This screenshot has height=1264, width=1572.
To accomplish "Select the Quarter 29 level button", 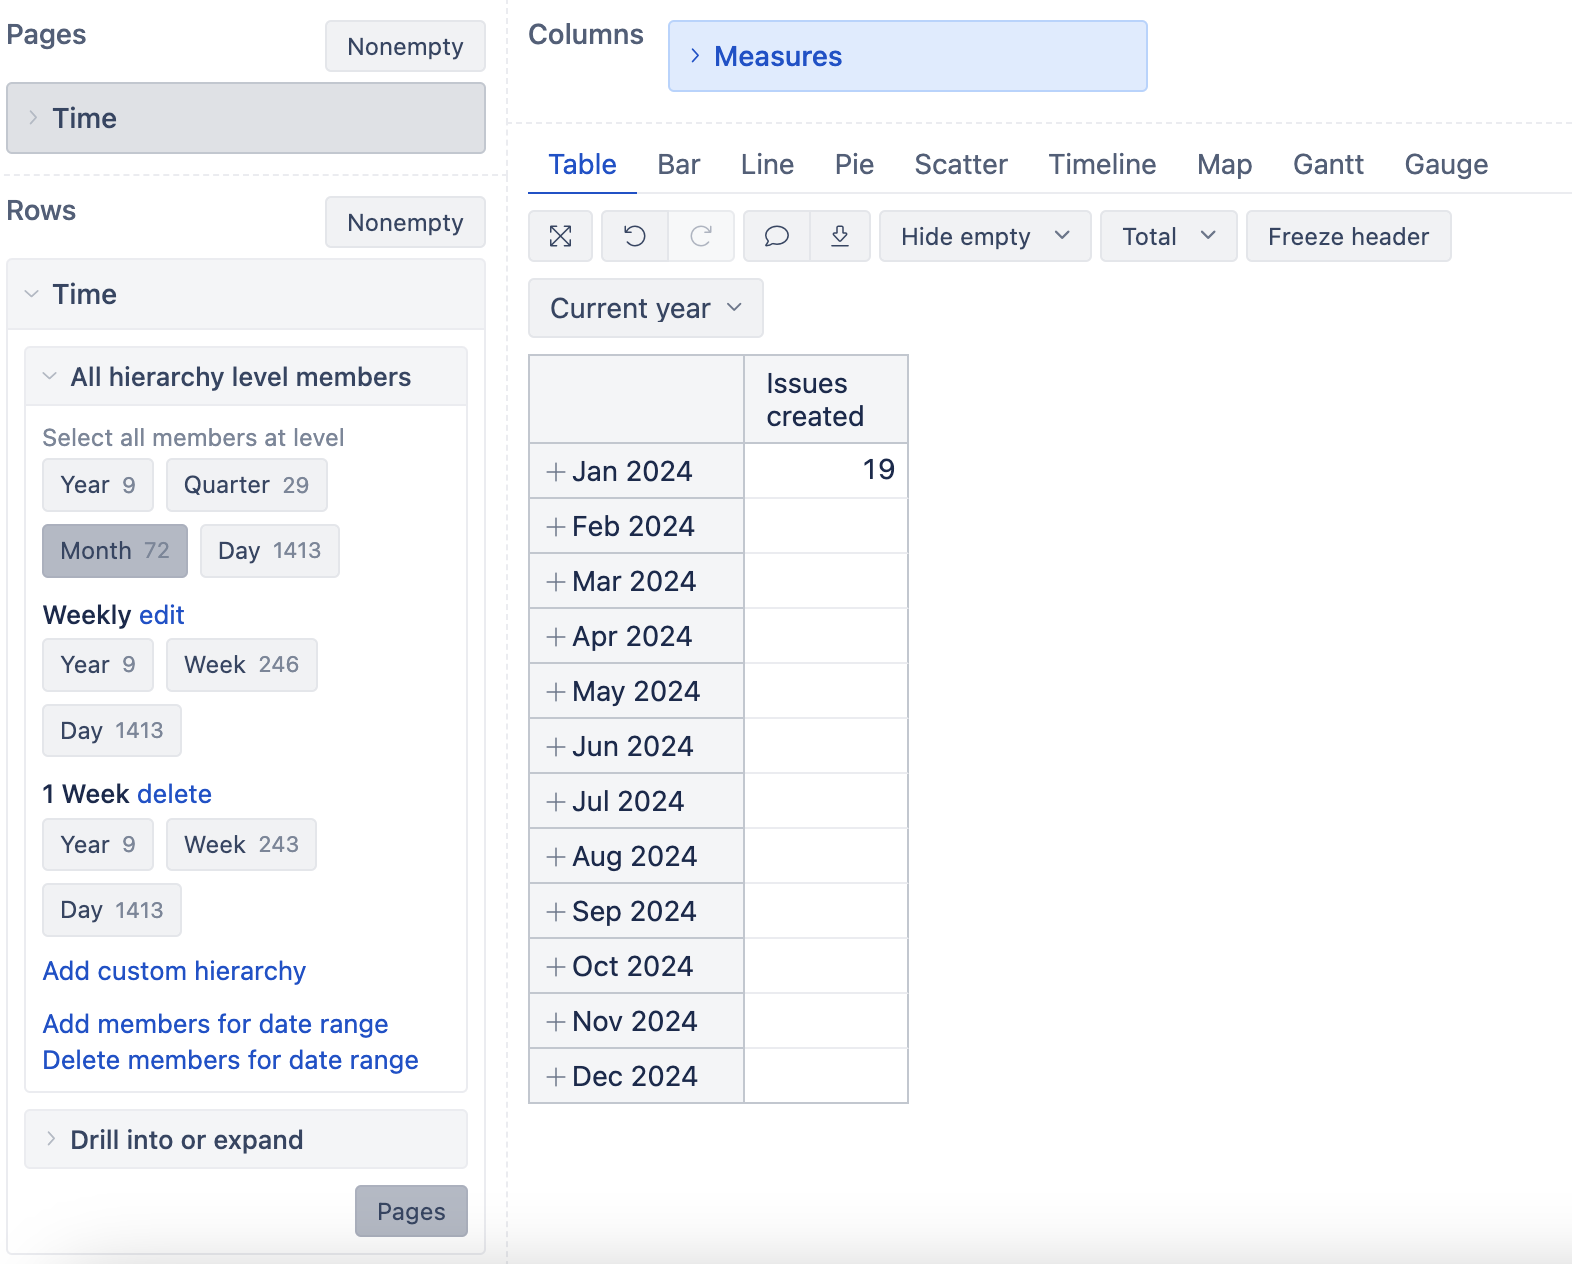I will [x=247, y=485].
